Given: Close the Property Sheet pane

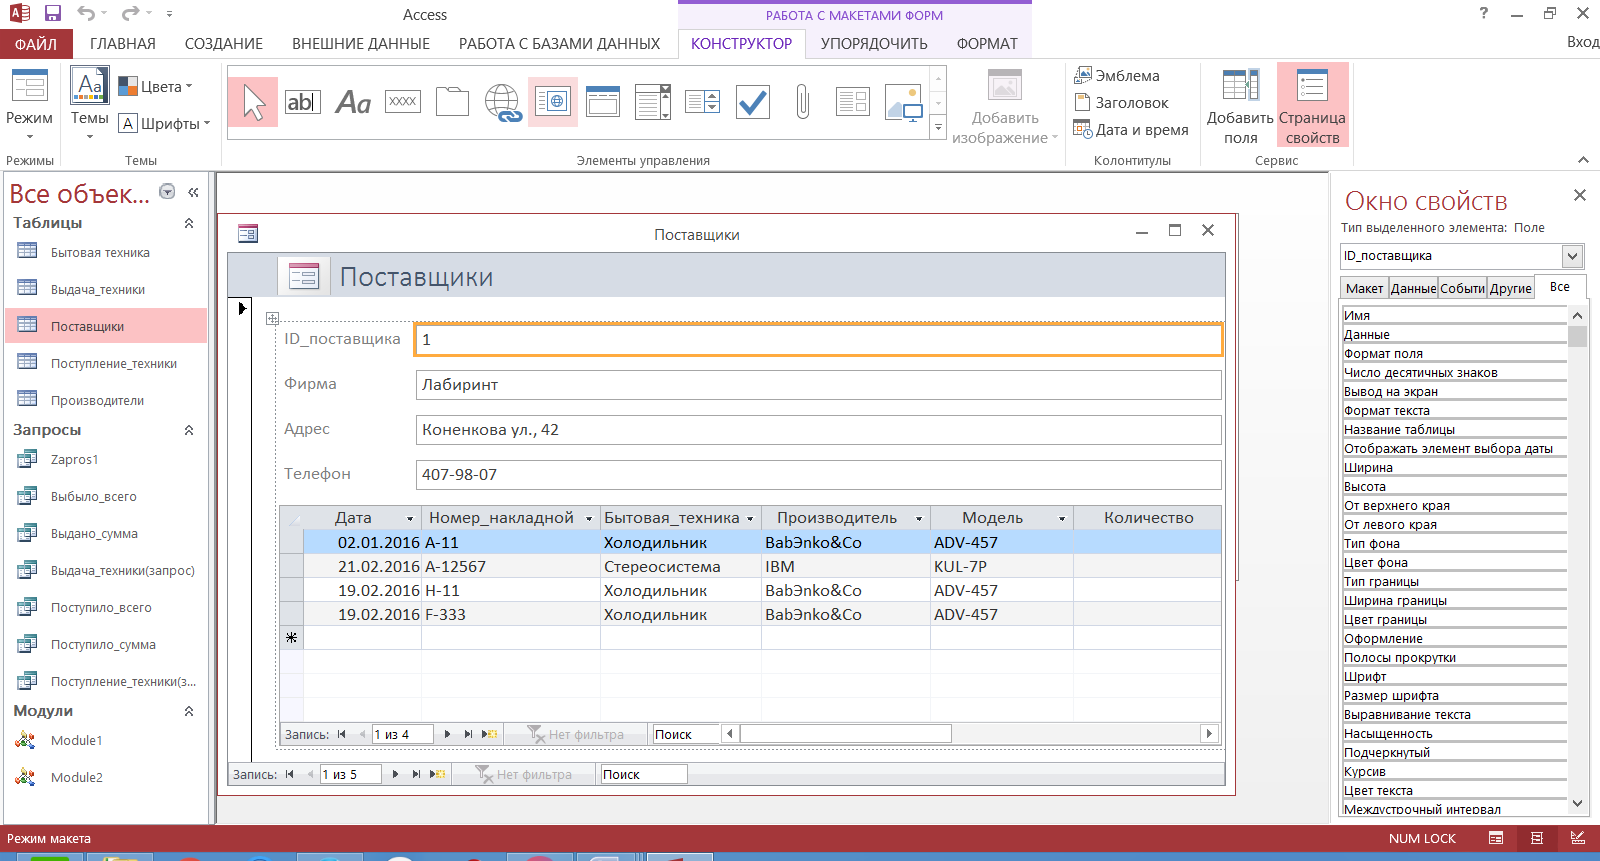Looking at the screenshot, I should click(1580, 195).
